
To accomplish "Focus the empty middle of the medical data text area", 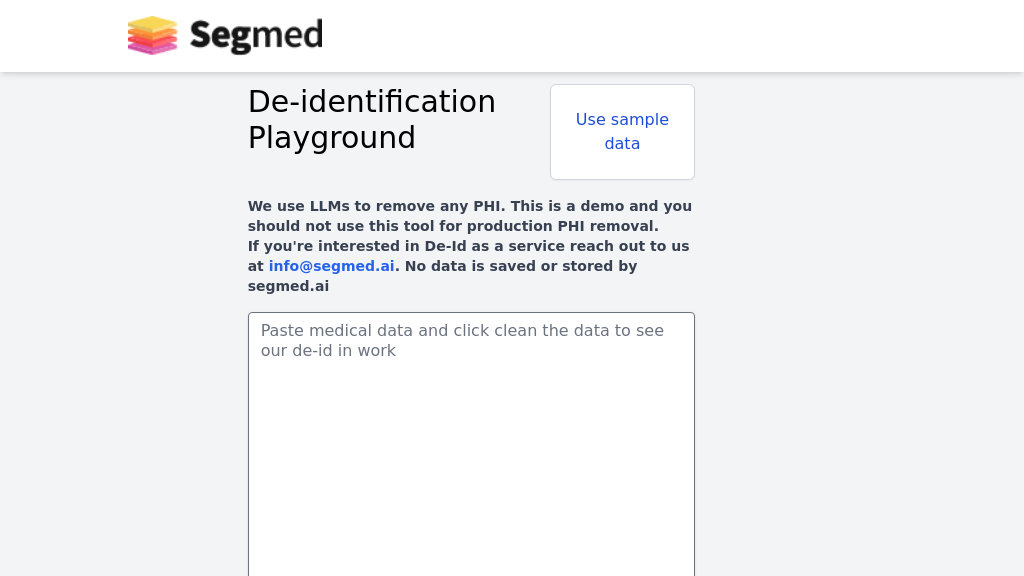I will tap(471, 460).
